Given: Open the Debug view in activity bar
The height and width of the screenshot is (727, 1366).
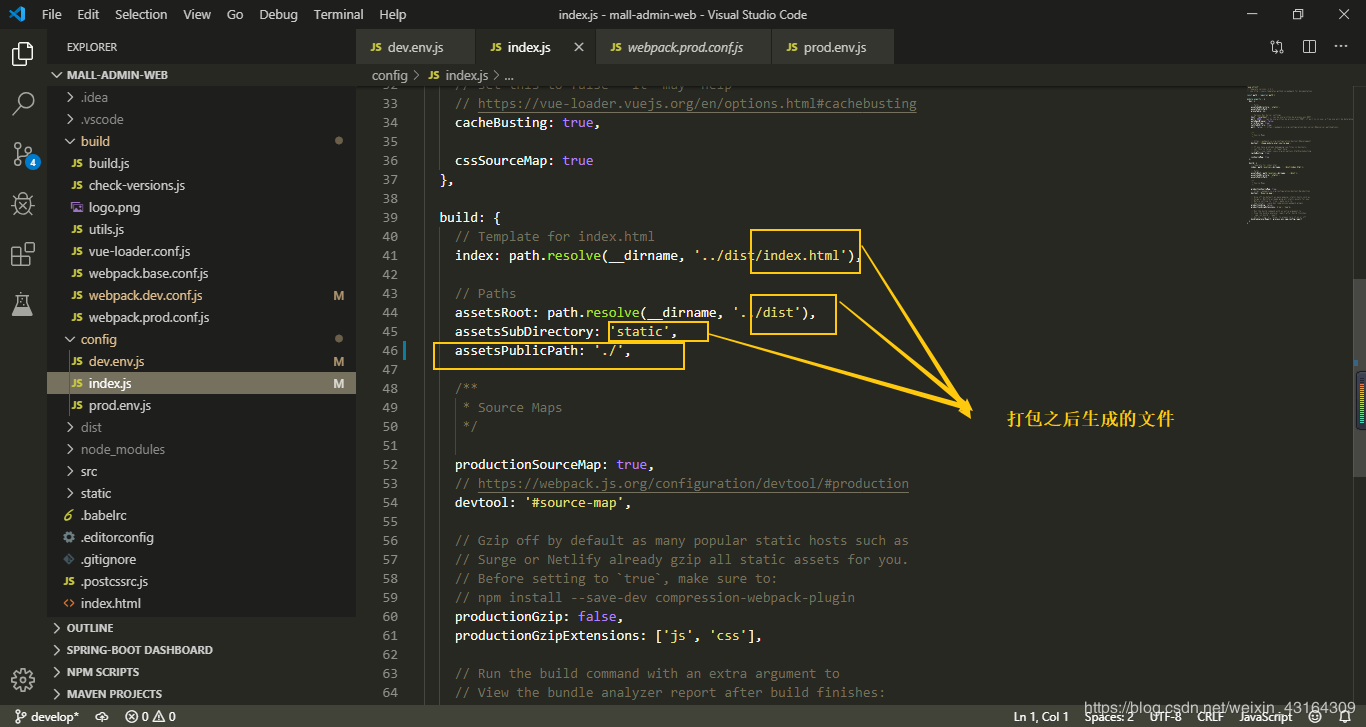Looking at the screenshot, I should (x=22, y=204).
